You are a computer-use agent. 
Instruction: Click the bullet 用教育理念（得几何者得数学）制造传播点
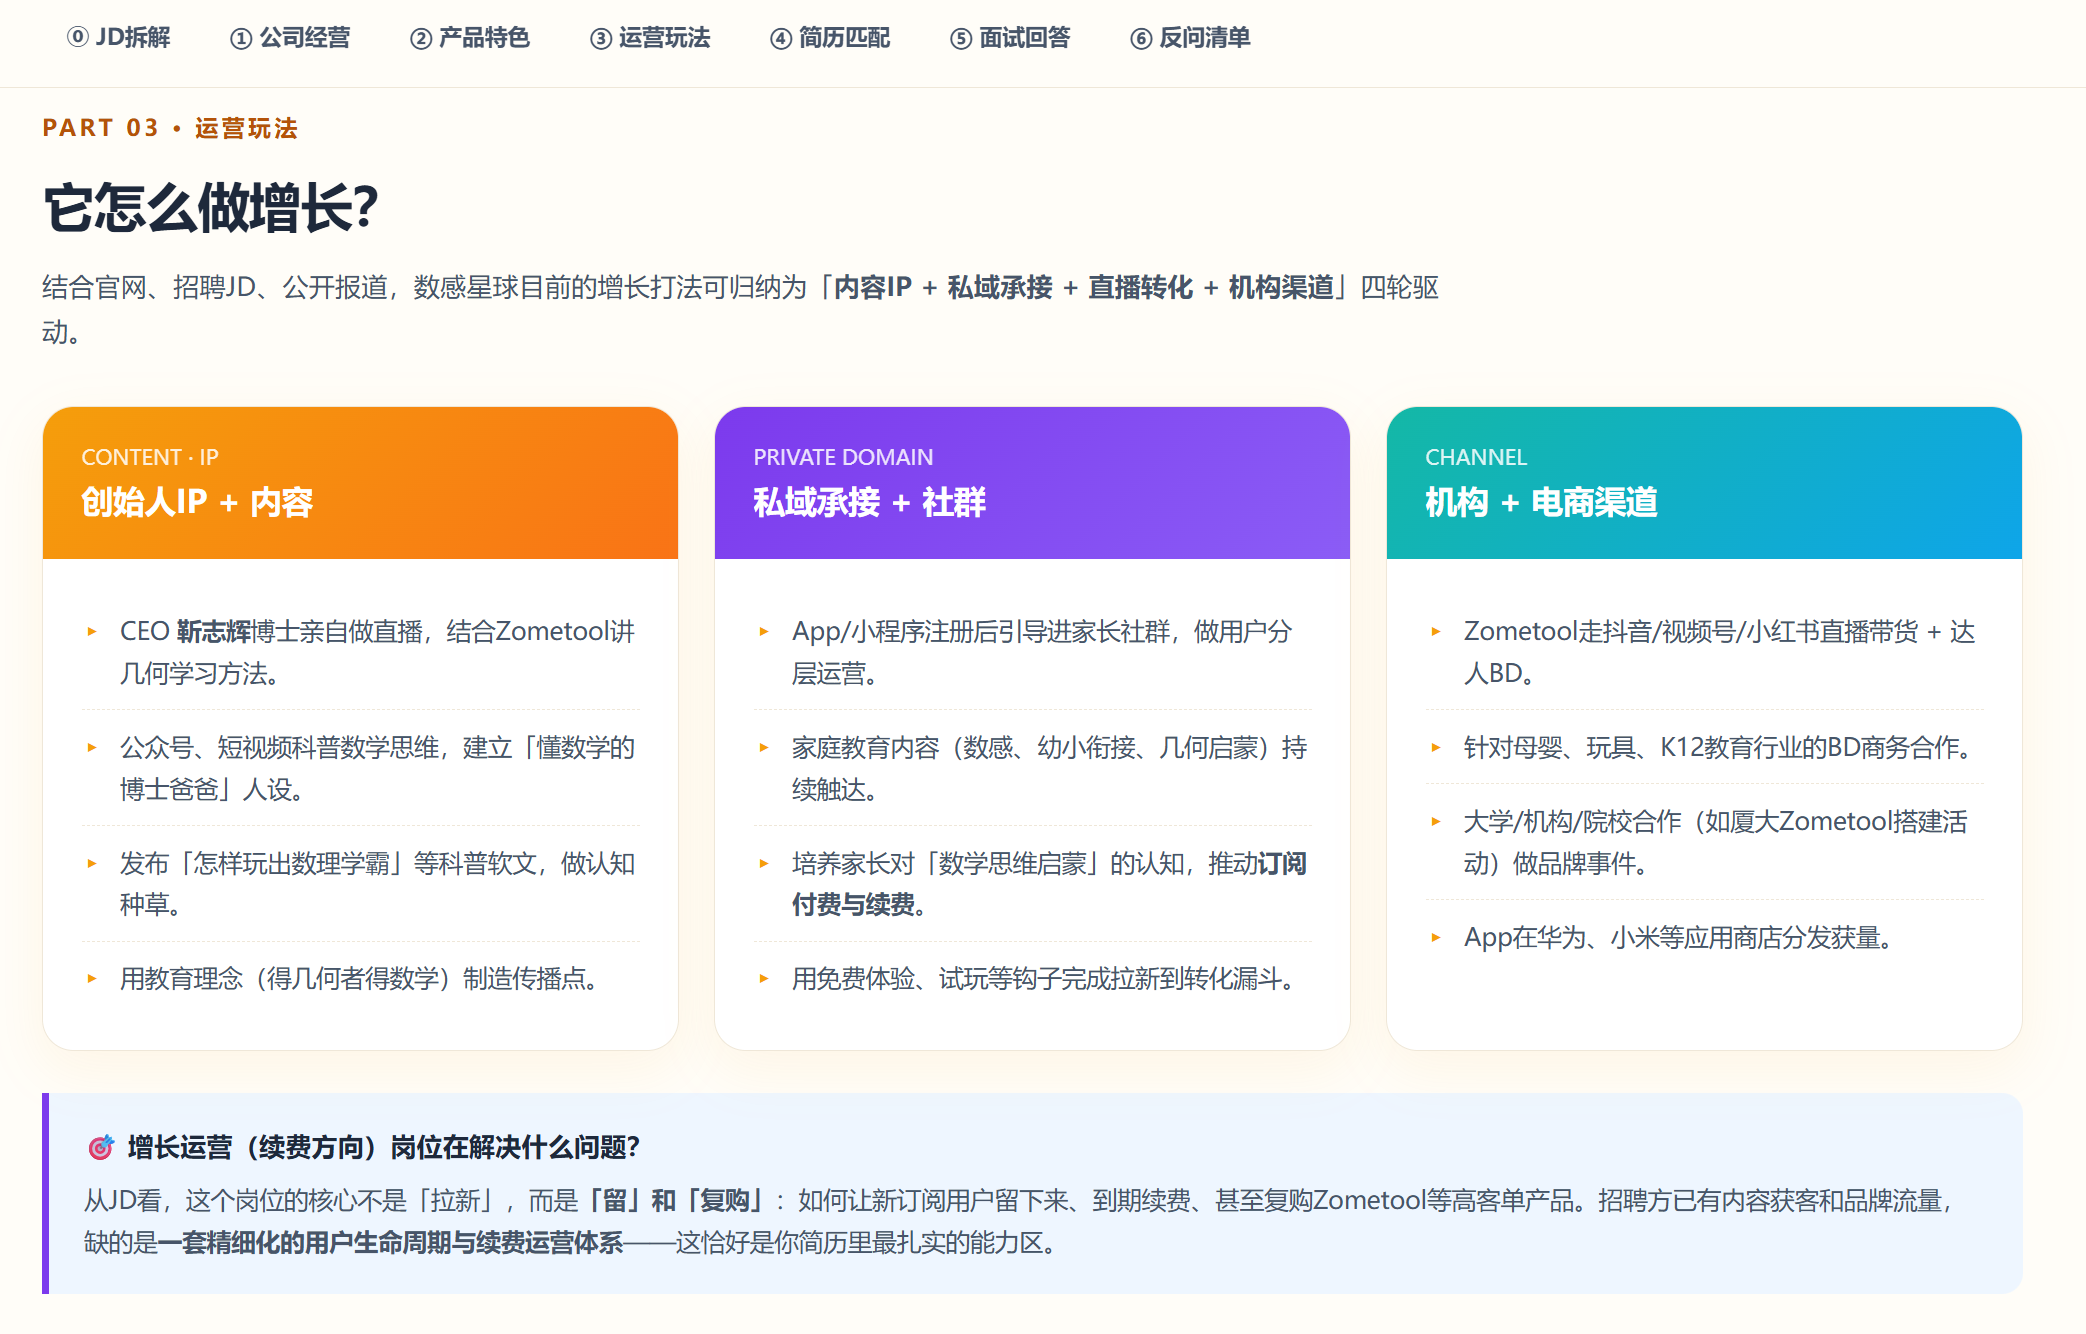pos(360,978)
